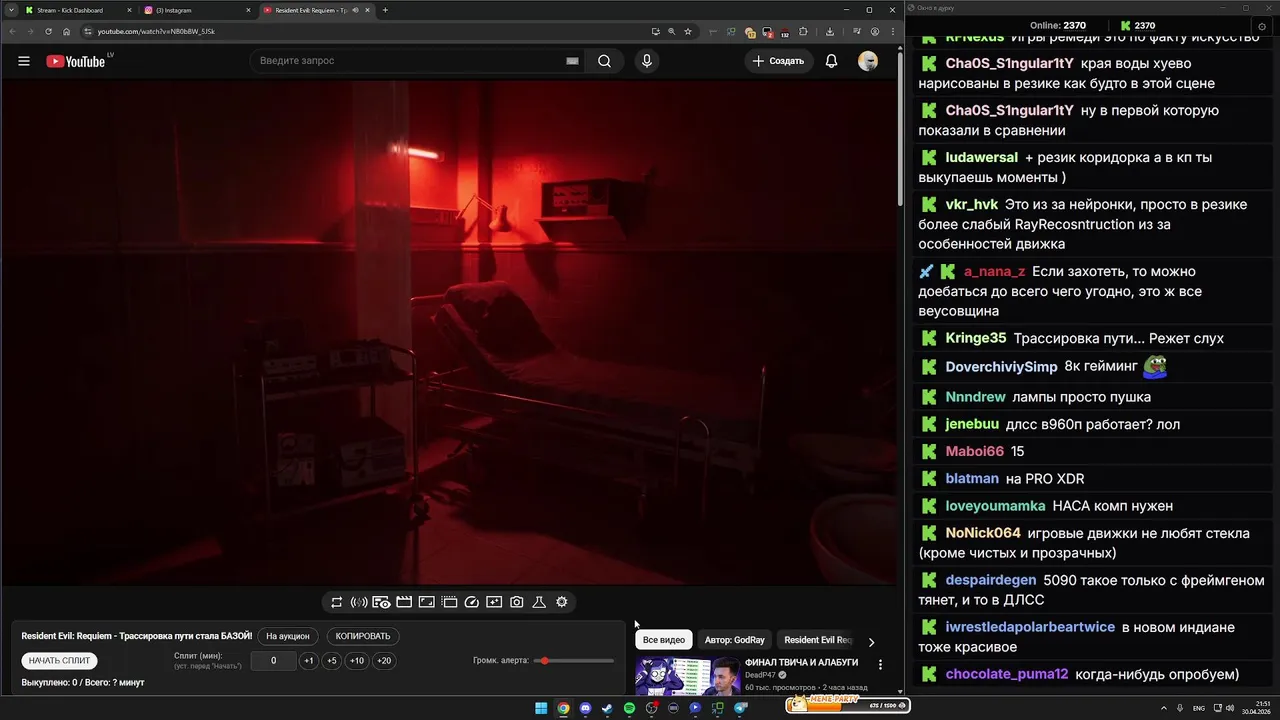
Task: Open the Создать create menu
Action: pos(778,61)
